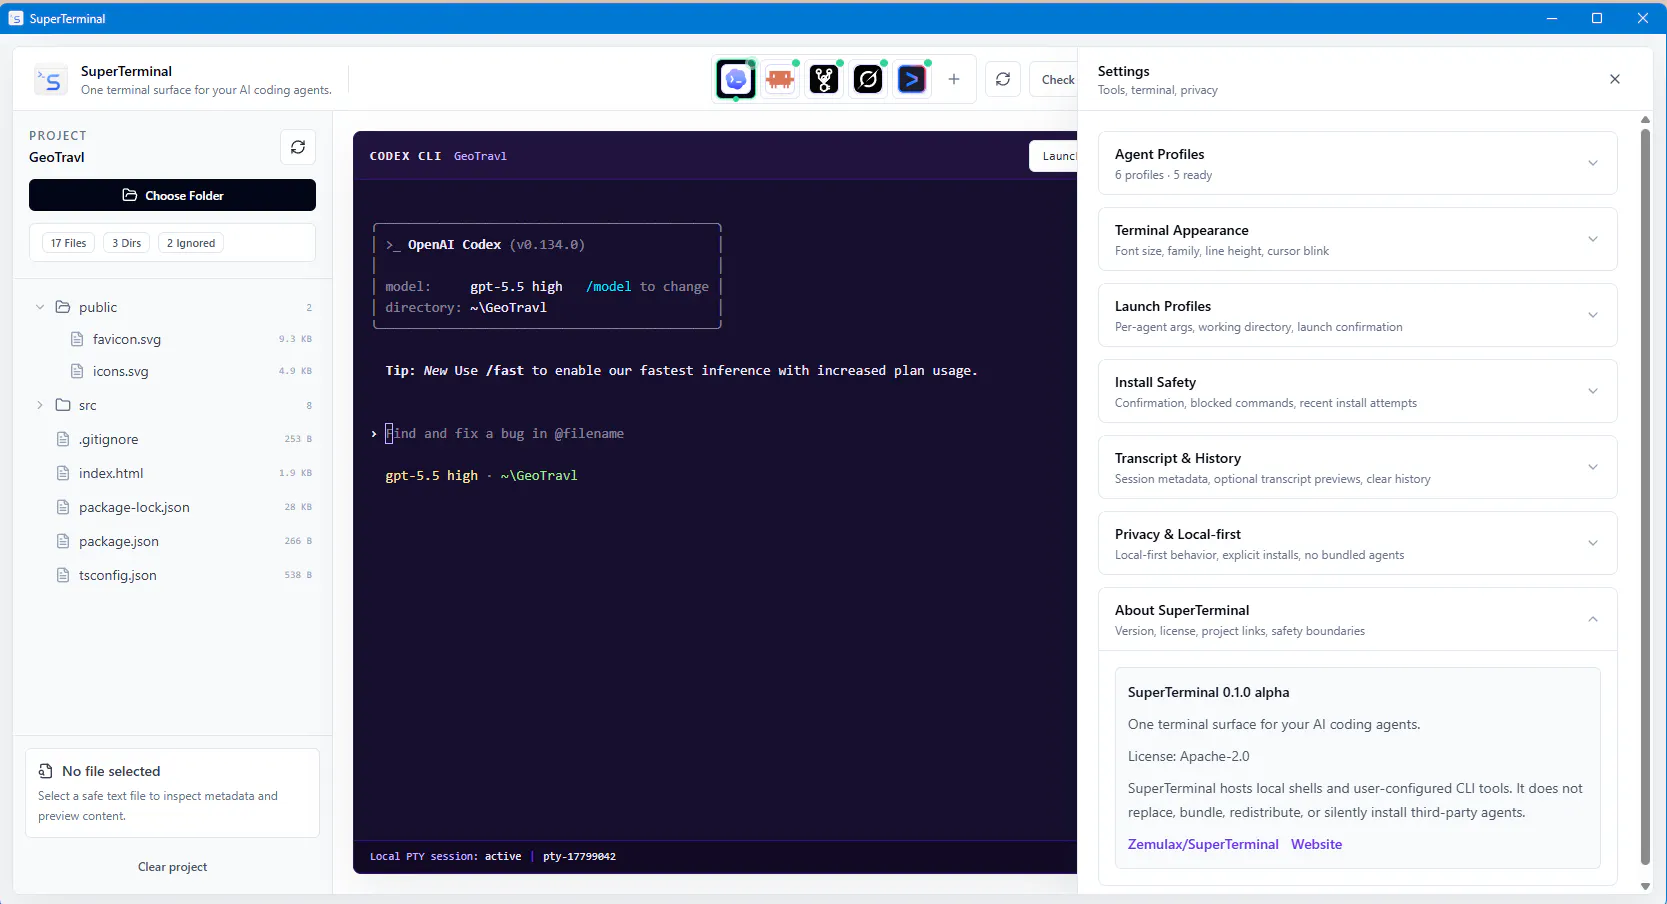Click the 3 Dirs badge
Image resolution: width=1667 pixels, height=904 pixels.
pos(126,243)
